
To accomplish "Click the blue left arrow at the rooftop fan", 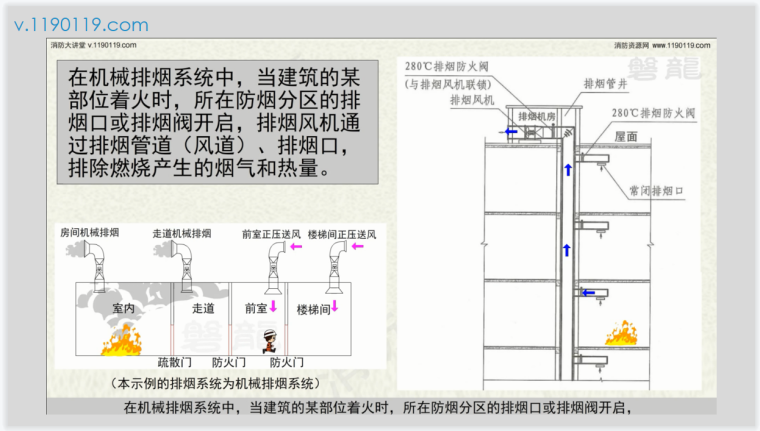I will [x=510, y=131].
